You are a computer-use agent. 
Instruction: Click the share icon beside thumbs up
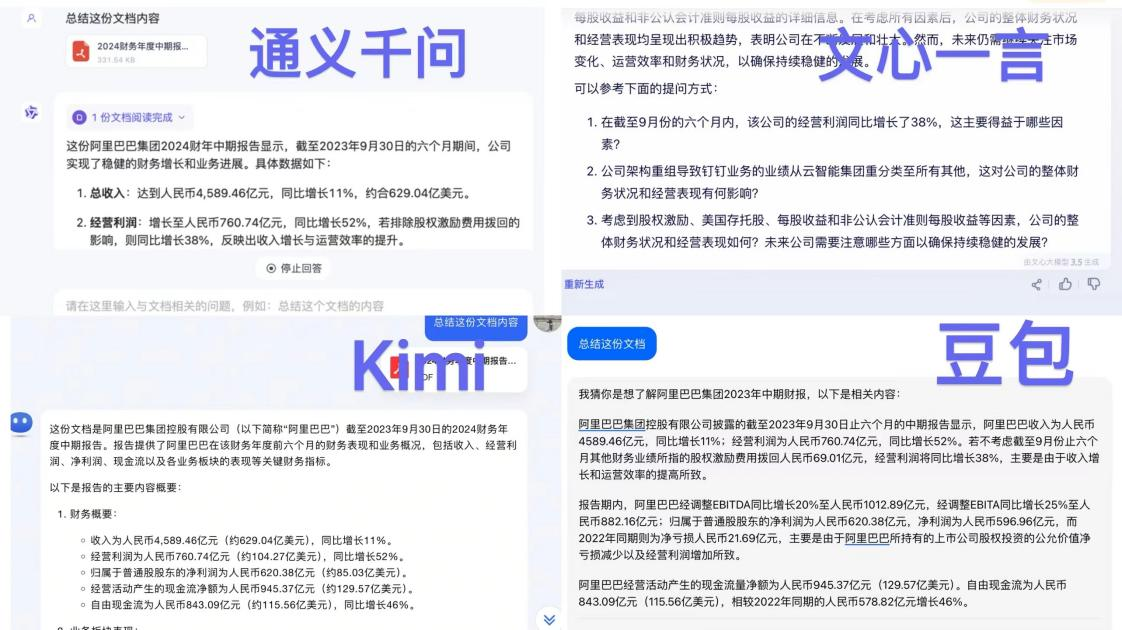1036,285
